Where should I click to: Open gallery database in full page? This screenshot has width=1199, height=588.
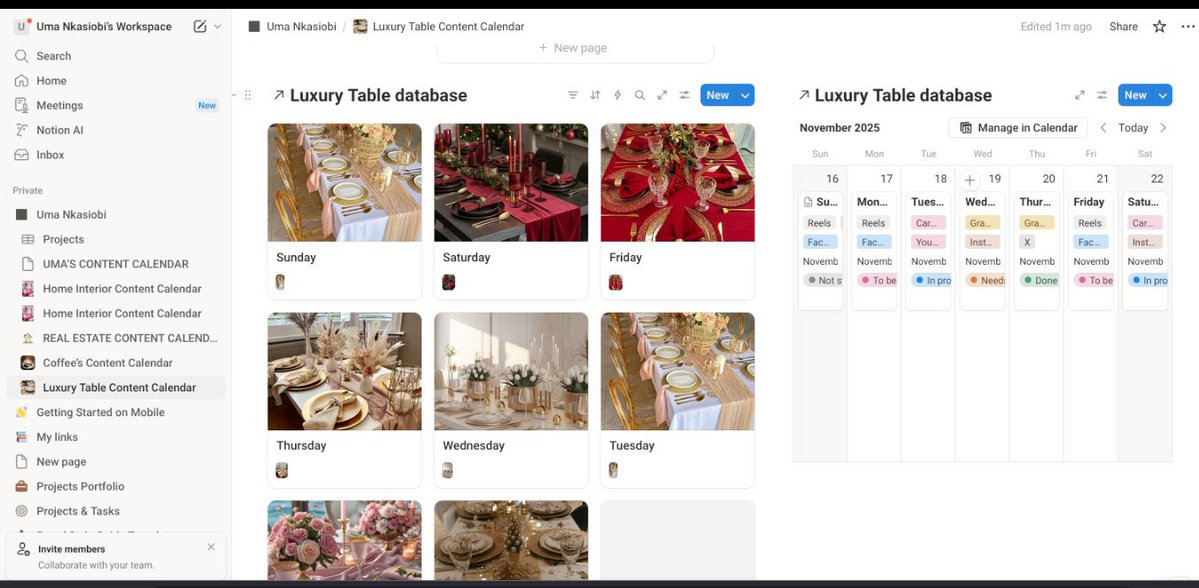click(662, 96)
